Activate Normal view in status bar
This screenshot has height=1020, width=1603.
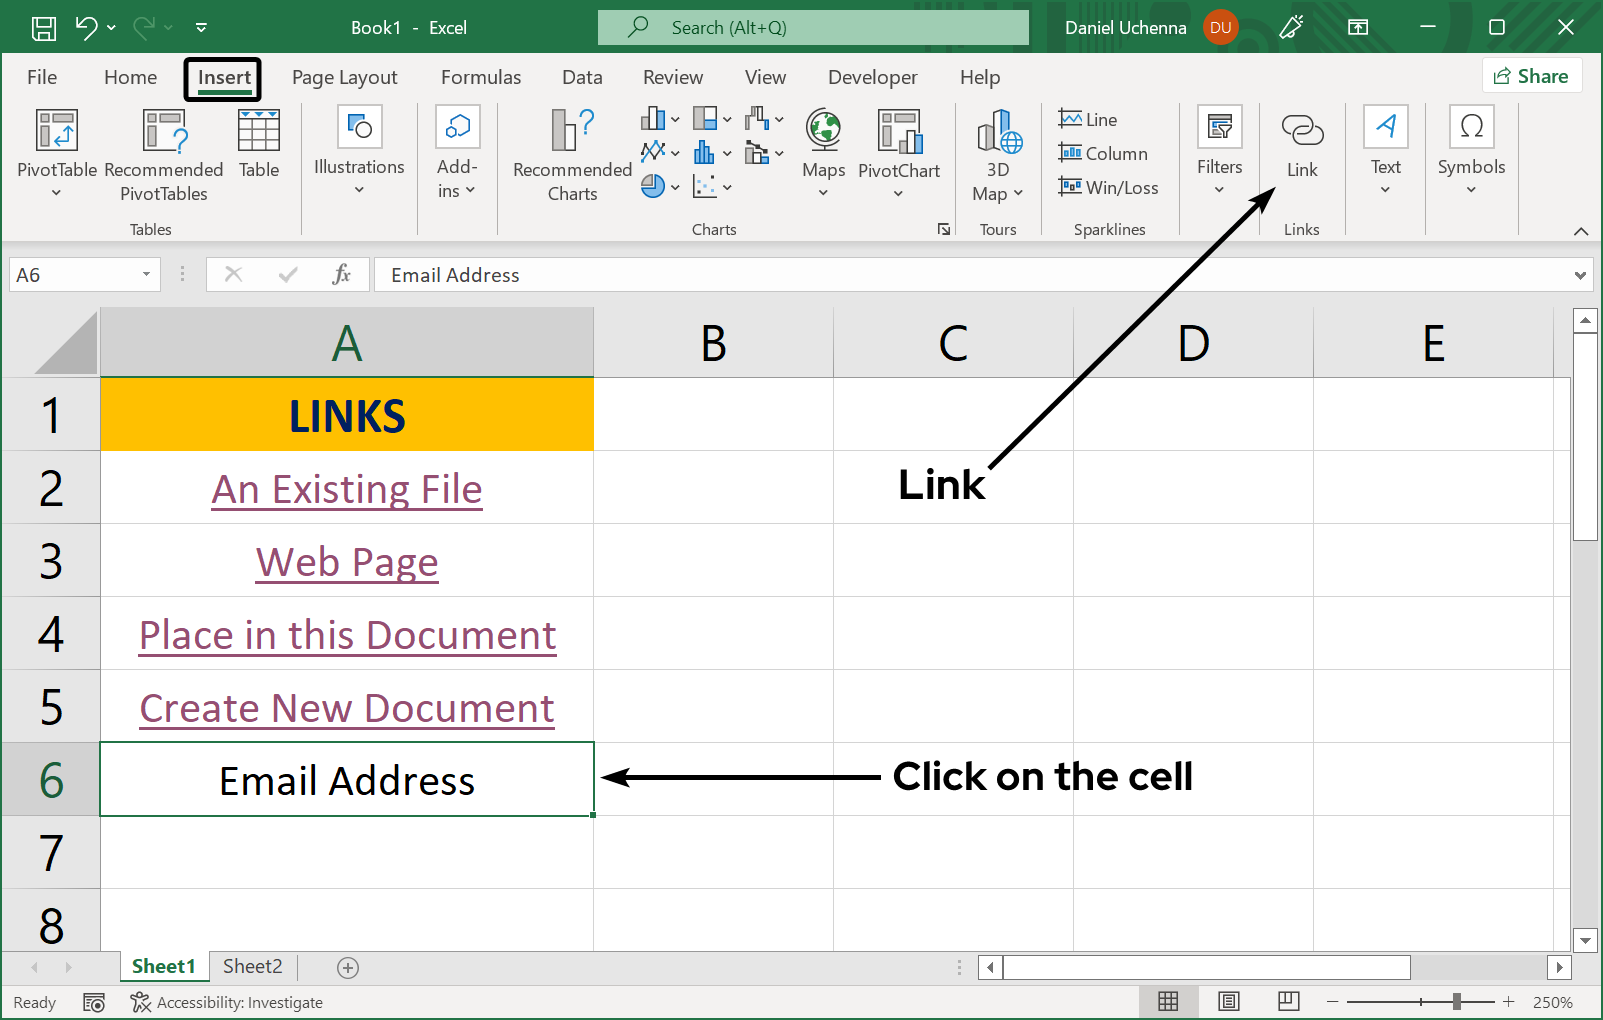click(1168, 1001)
